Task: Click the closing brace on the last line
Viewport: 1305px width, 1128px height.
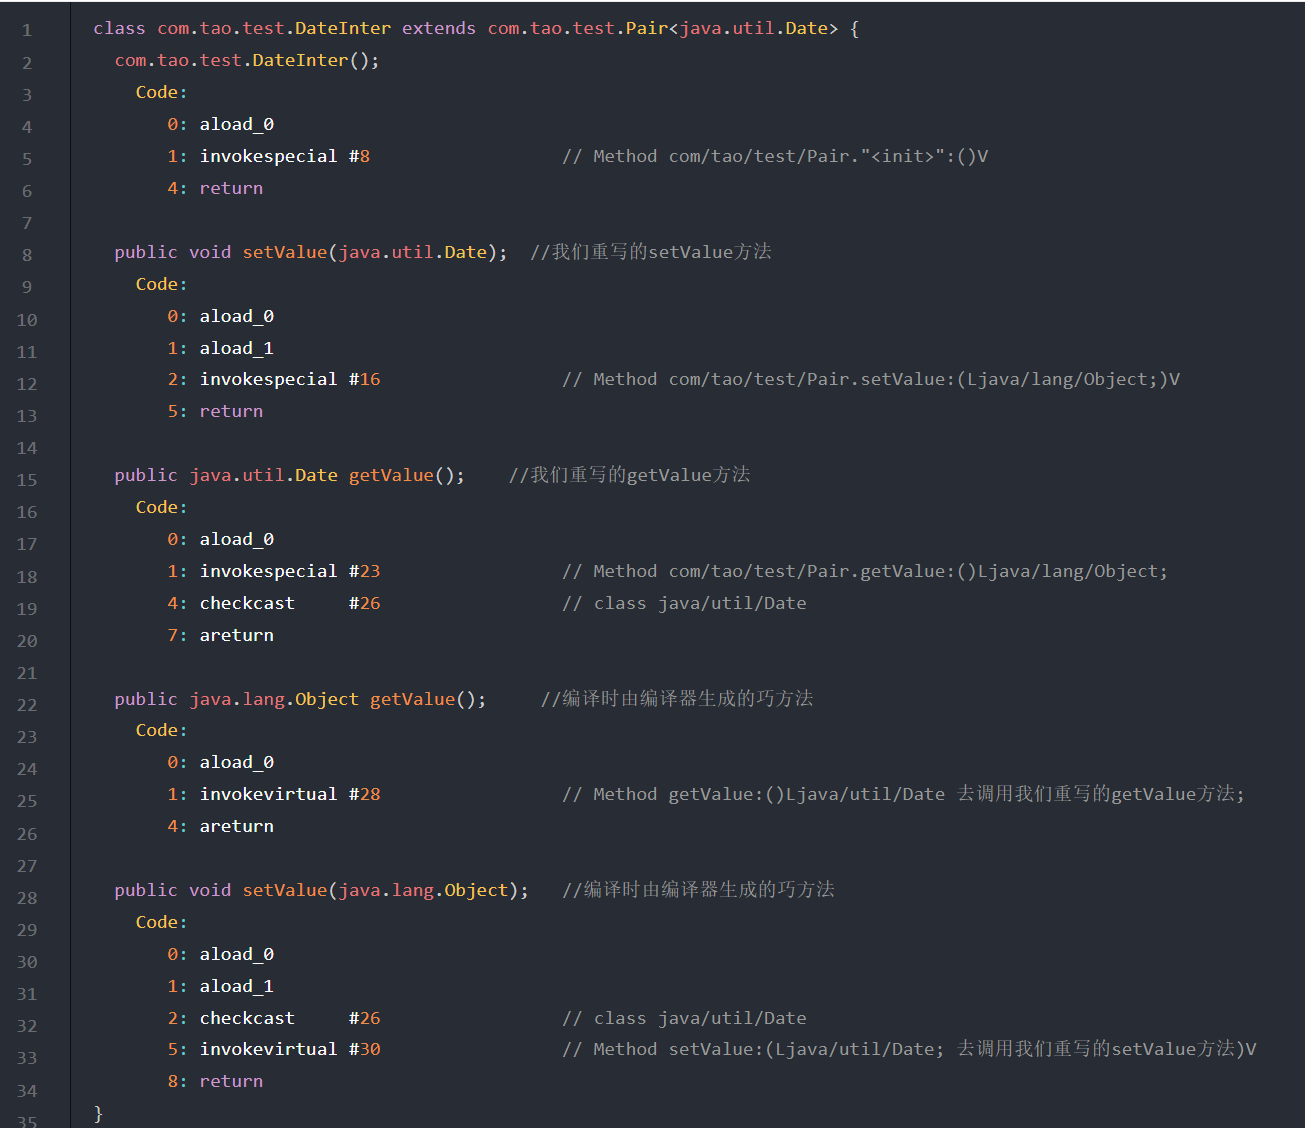Action: 98,1114
